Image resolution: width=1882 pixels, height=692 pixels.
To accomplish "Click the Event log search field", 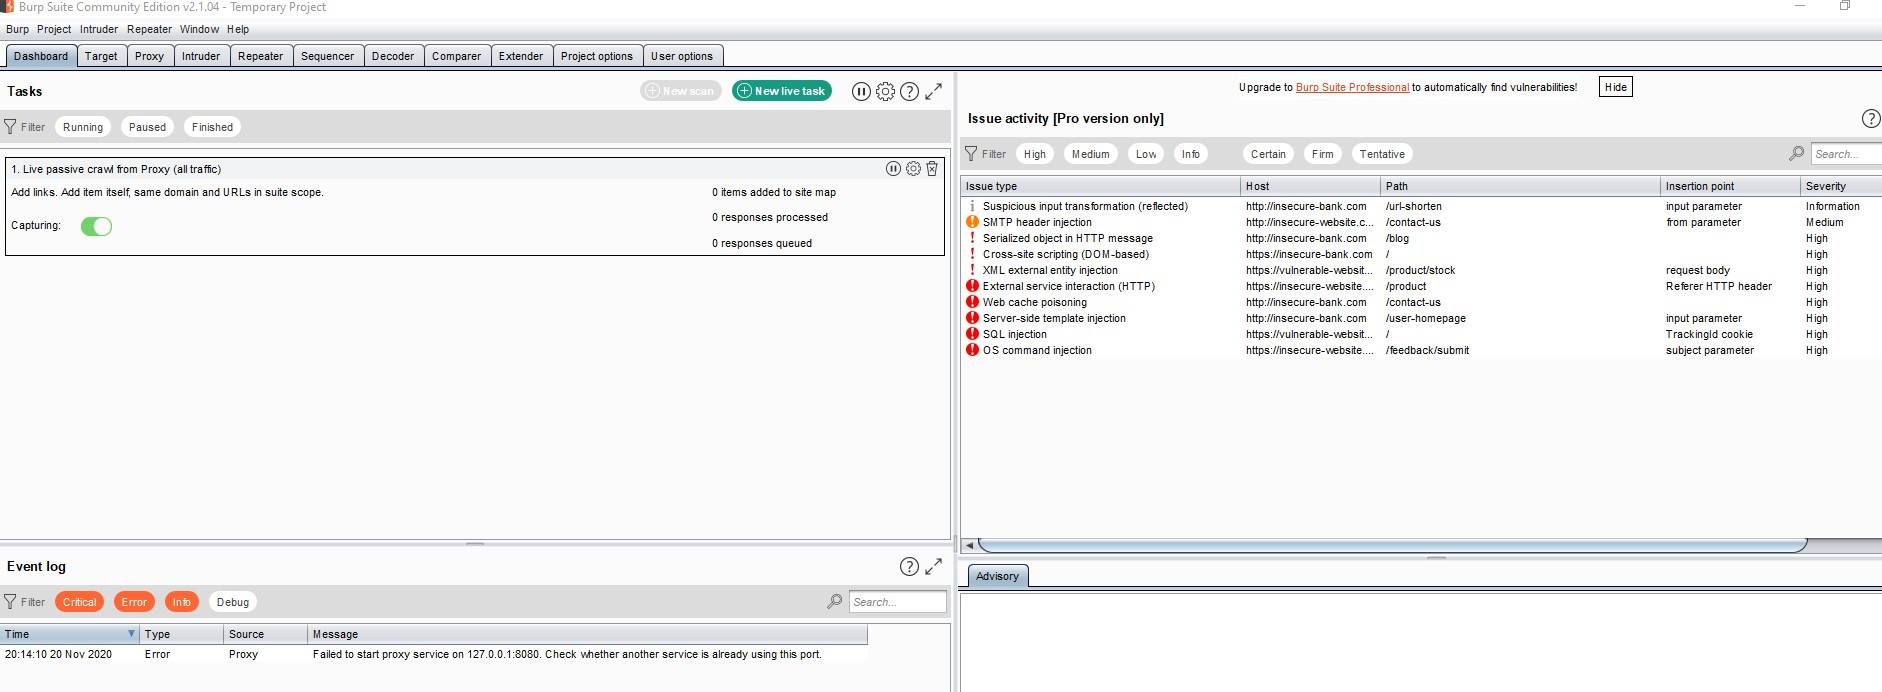I will [x=897, y=602].
